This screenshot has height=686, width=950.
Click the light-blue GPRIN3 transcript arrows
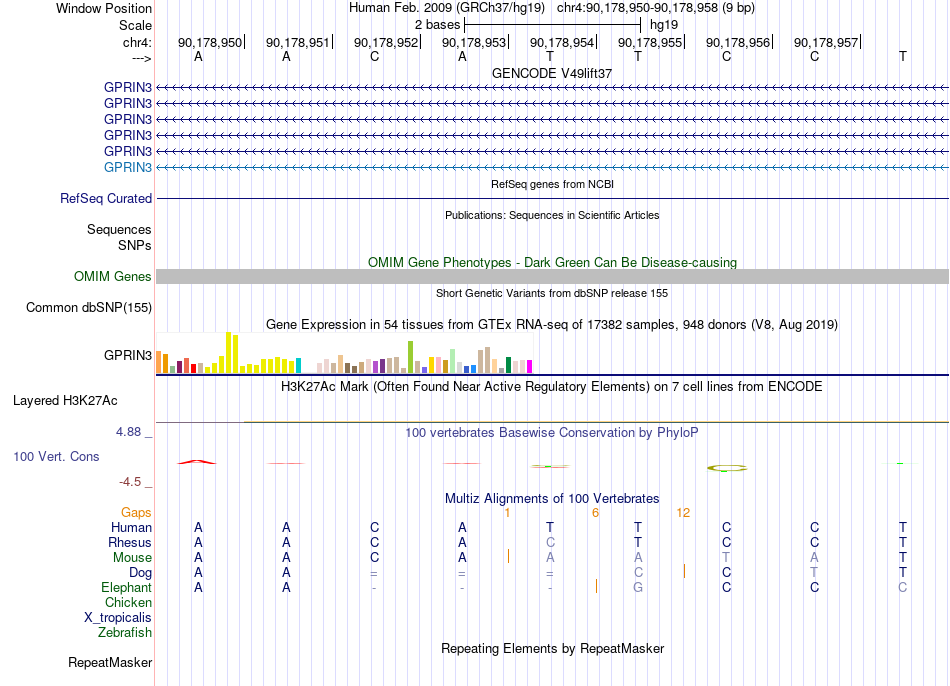(552, 167)
